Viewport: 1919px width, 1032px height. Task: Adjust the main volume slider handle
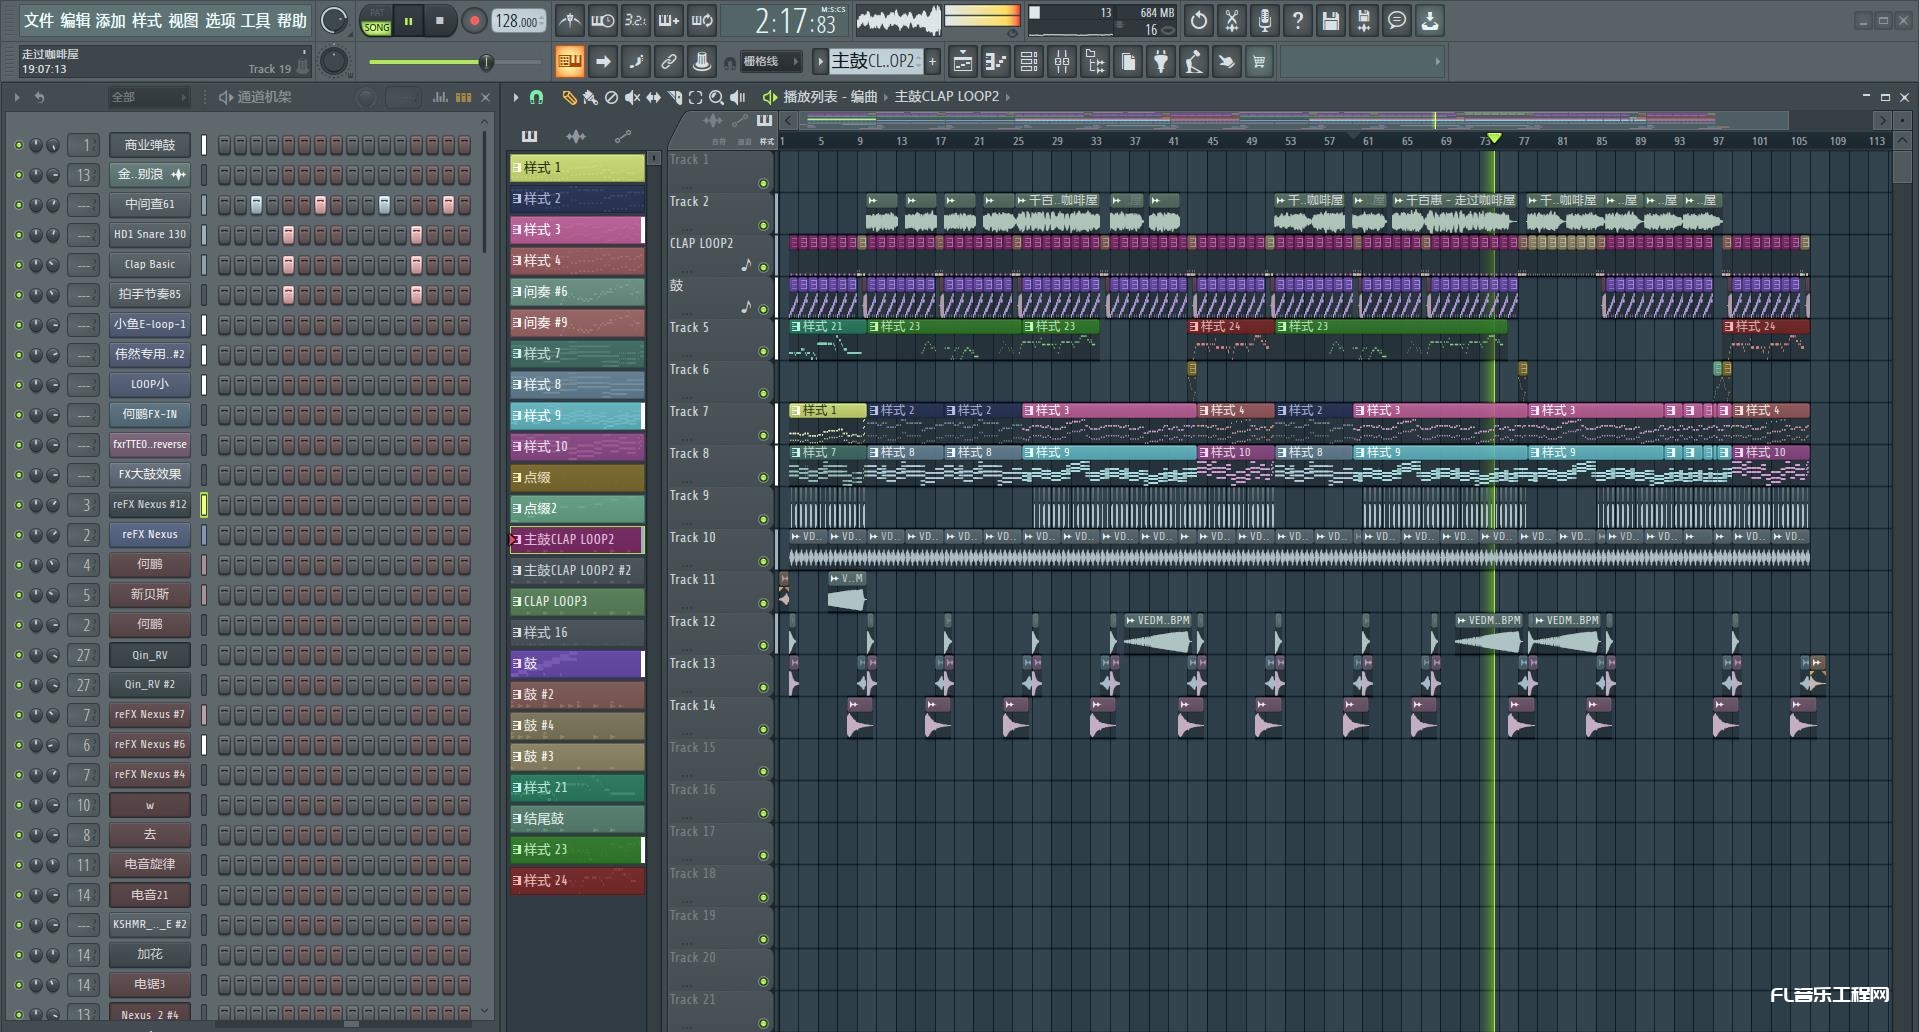point(486,62)
